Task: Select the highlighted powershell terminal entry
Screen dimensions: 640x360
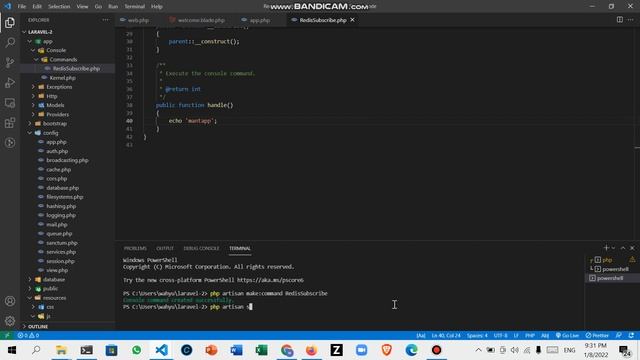Action: click(611, 278)
